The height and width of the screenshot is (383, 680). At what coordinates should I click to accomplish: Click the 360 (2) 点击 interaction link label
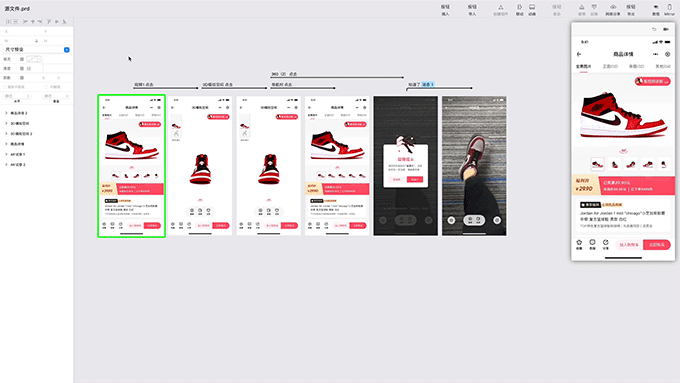pos(284,74)
